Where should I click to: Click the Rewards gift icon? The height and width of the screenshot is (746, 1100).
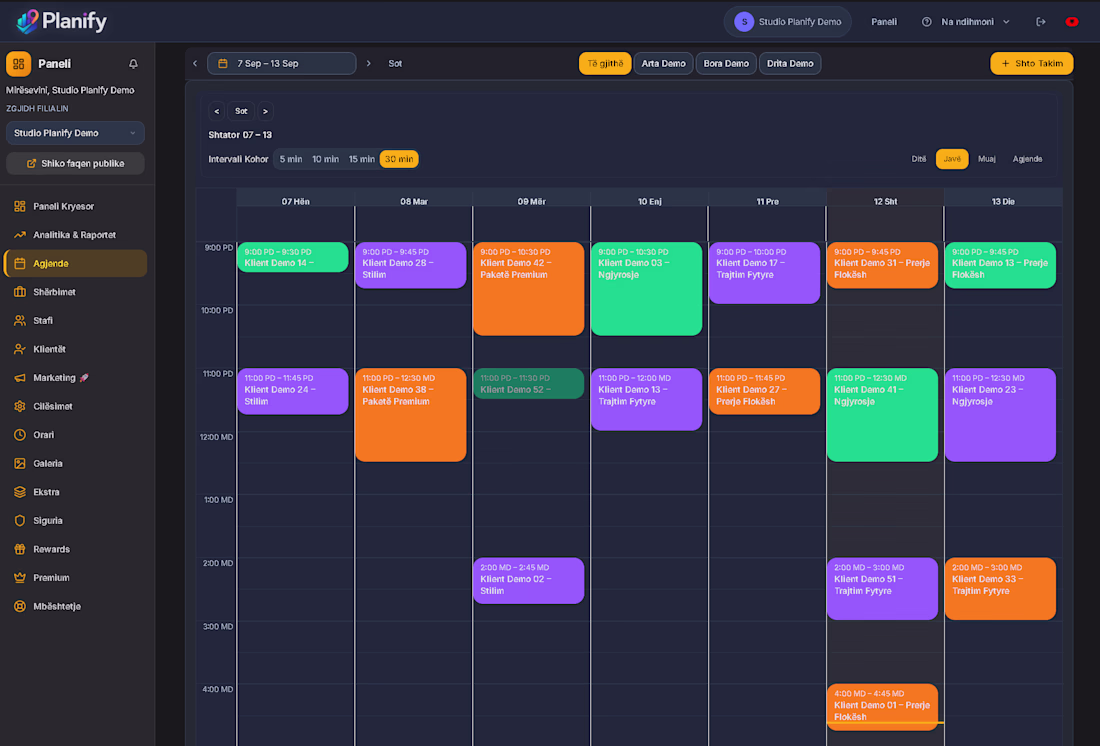coord(20,549)
